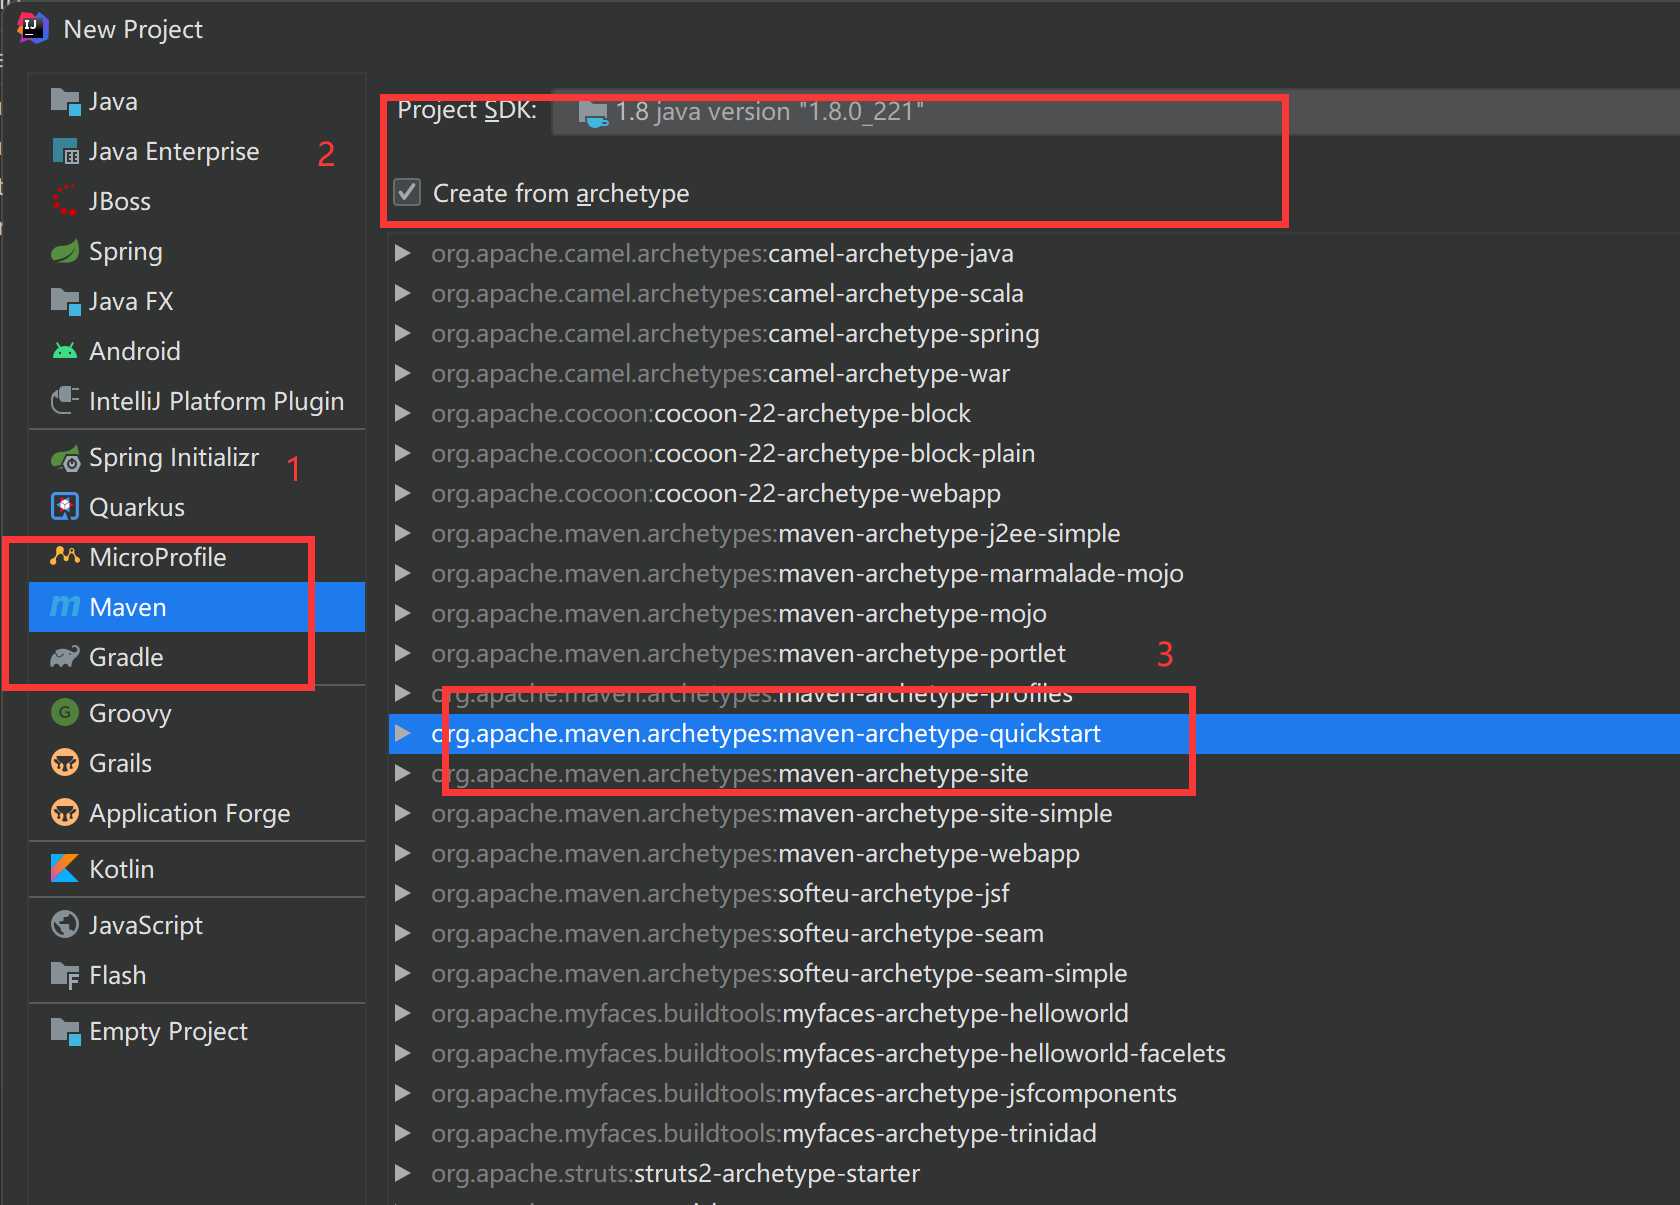Select the softeu-archetype-seam archetype
The height and width of the screenshot is (1205, 1680).
(x=1034, y=933)
